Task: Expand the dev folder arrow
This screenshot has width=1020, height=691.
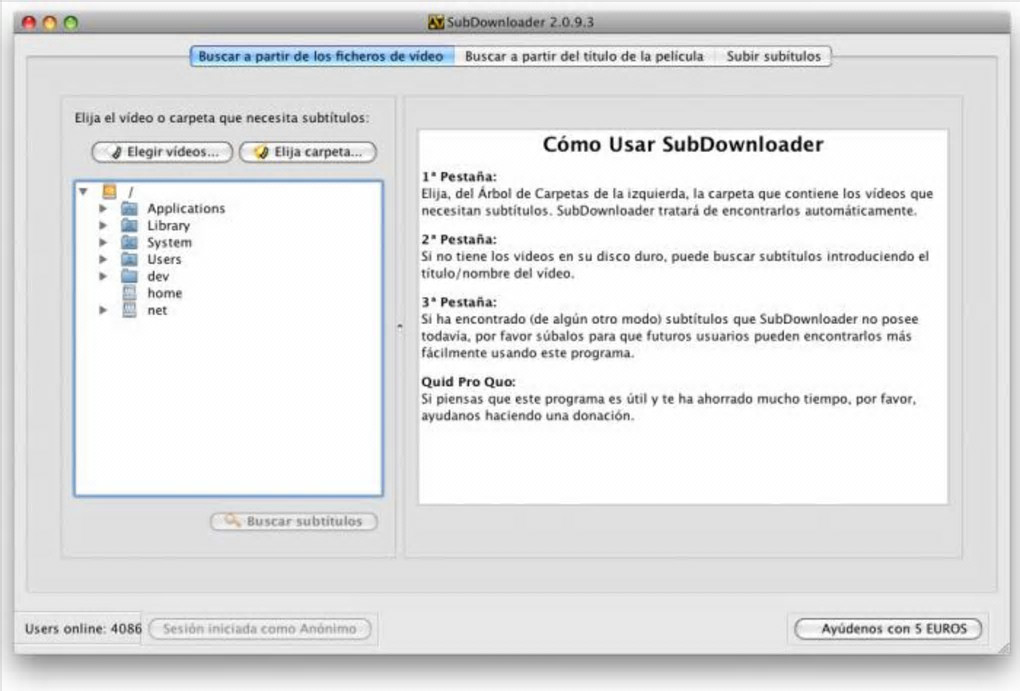Action: coord(103,276)
